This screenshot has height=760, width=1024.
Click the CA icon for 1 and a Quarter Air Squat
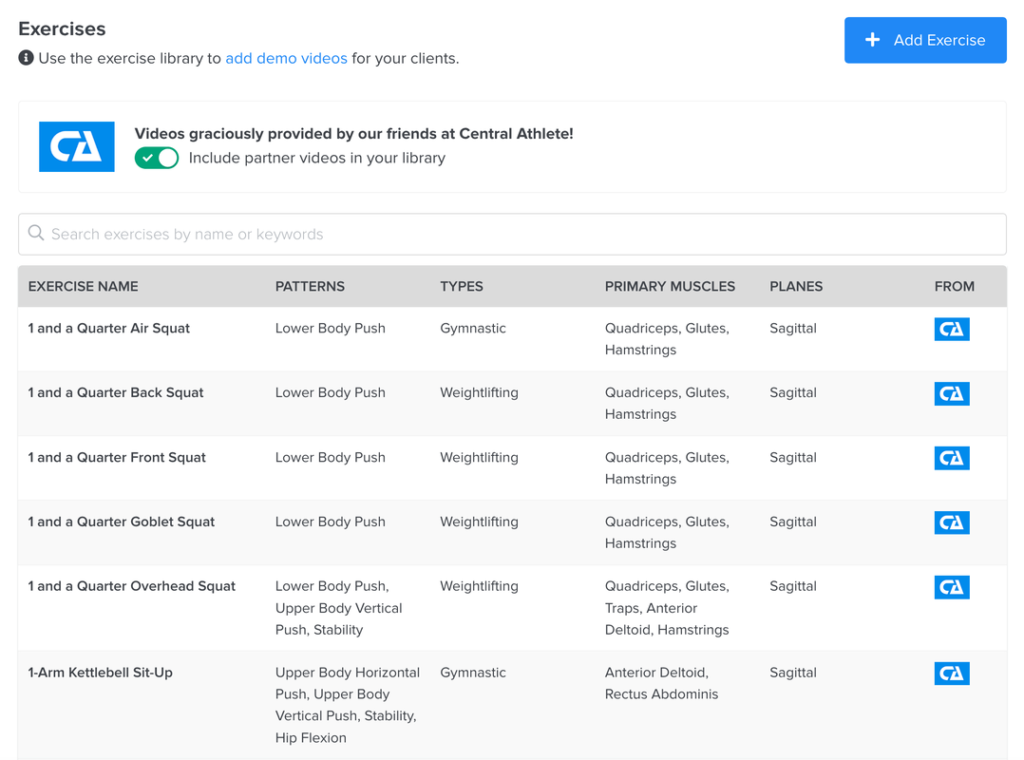[x=951, y=329]
